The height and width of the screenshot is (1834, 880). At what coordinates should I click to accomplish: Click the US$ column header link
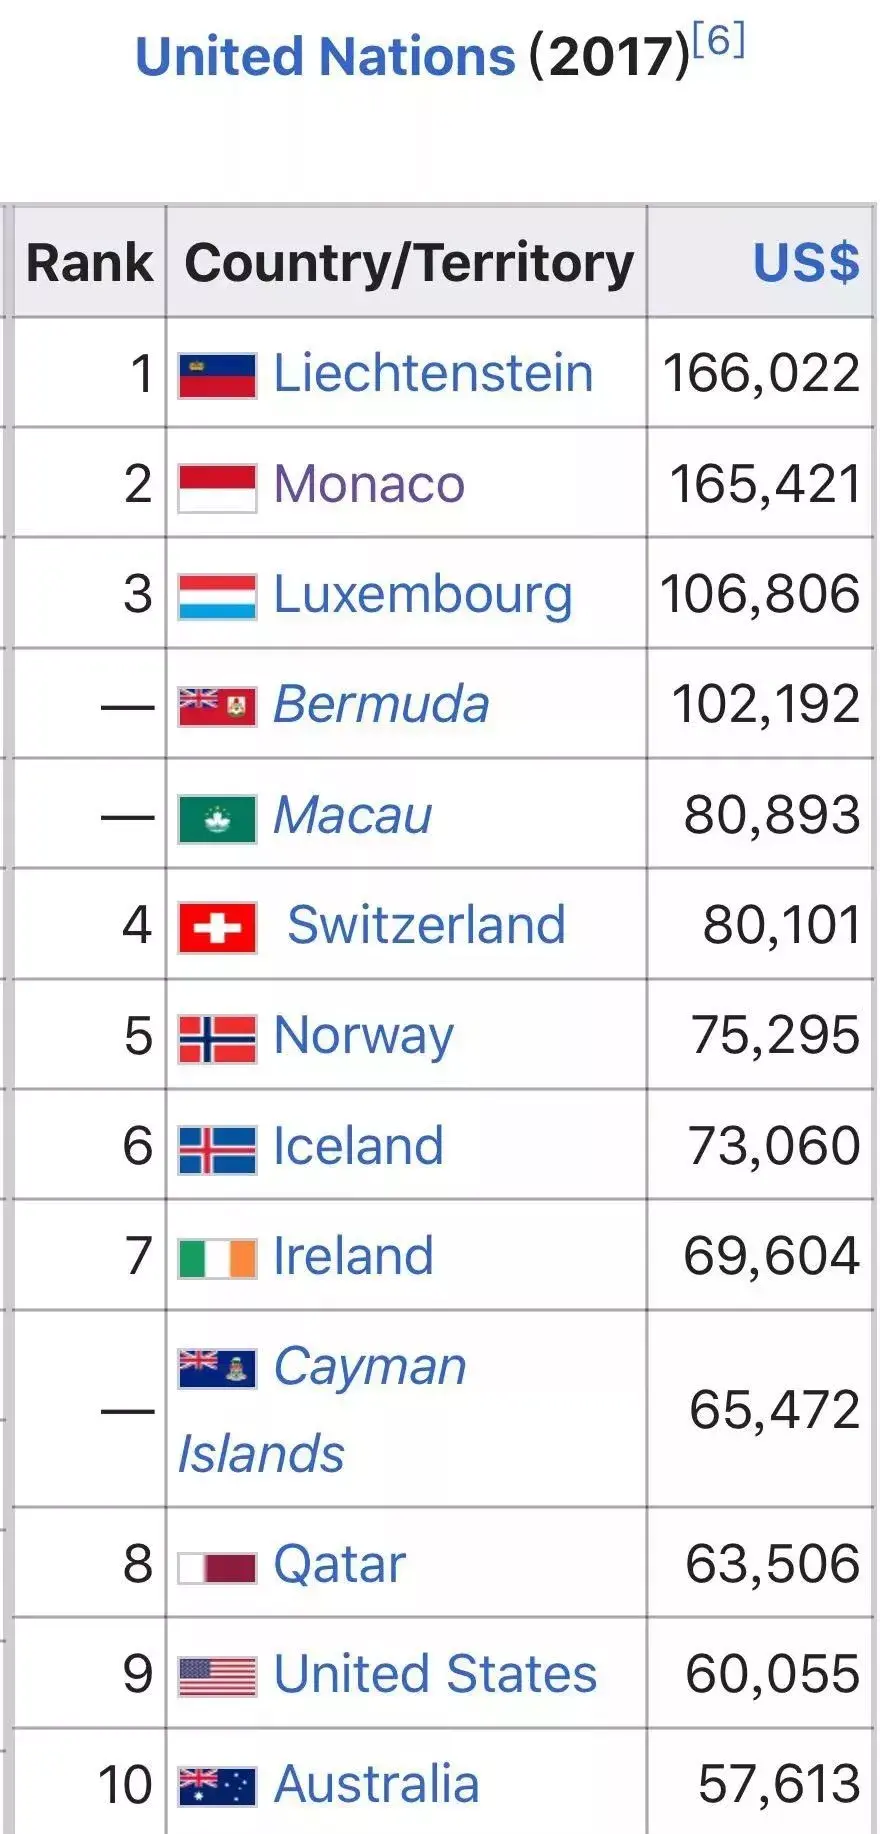805,263
